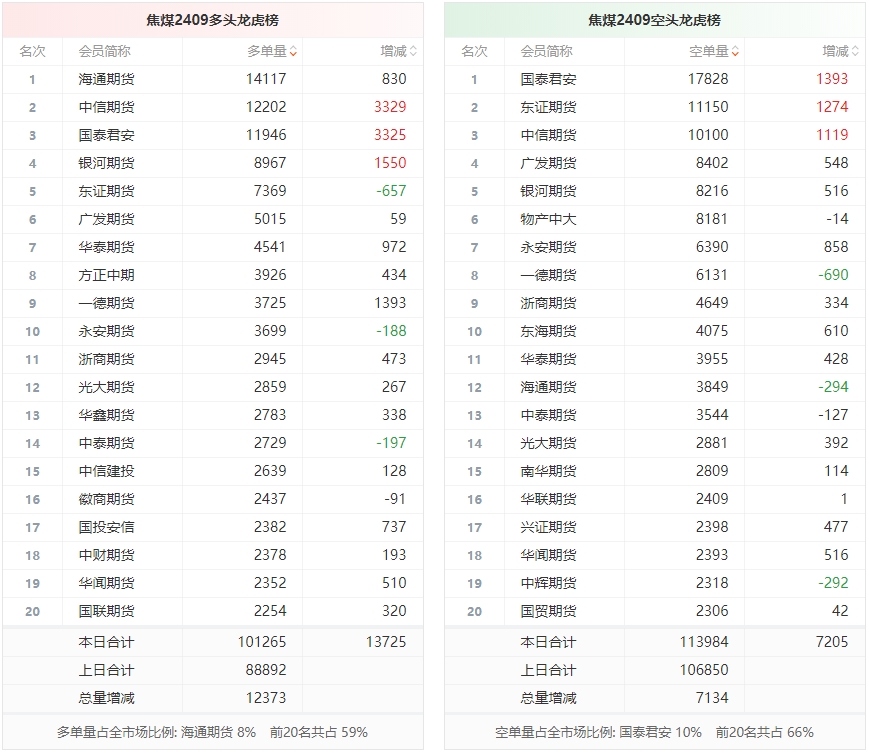This screenshot has height=753, width=869.
Task: Select 东证期货 in short table rank 2
Action: coord(548,107)
